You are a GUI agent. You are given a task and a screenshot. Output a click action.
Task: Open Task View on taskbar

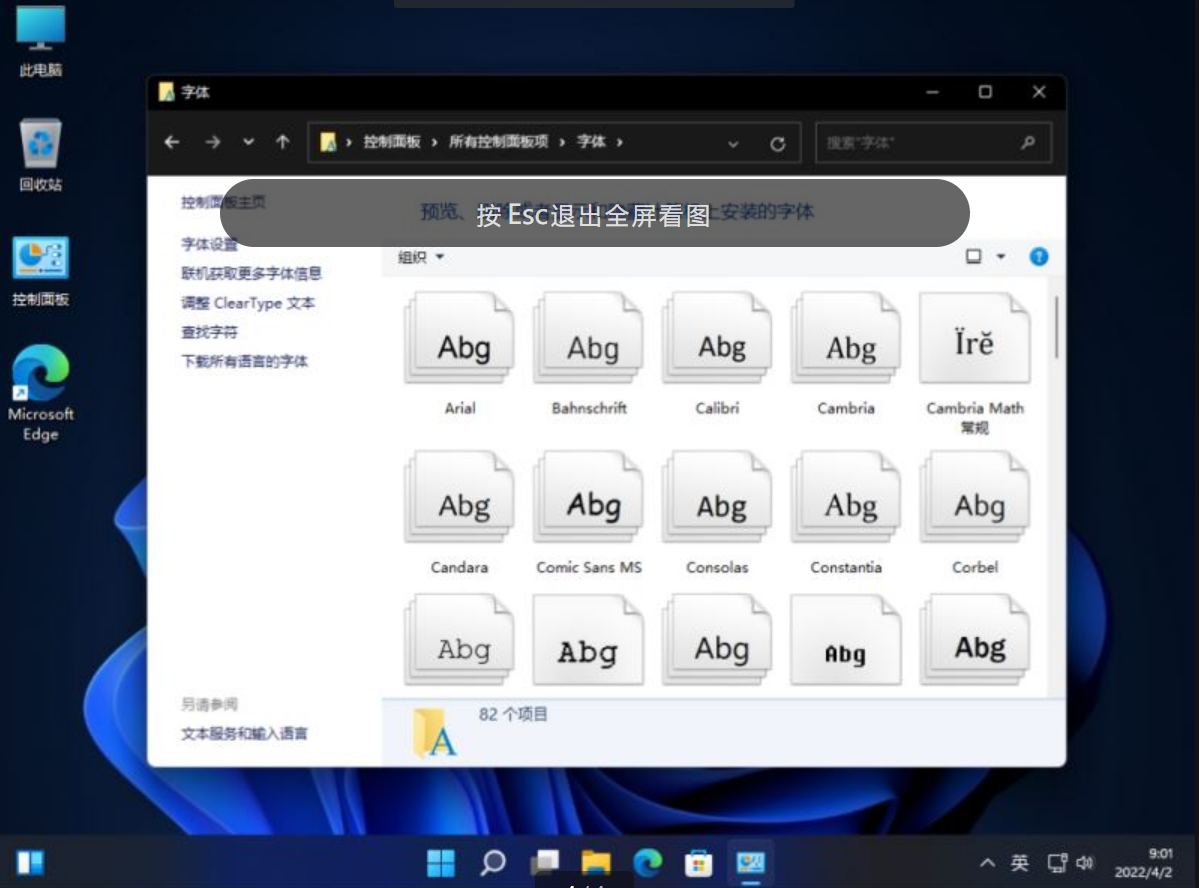[x=544, y=863]
